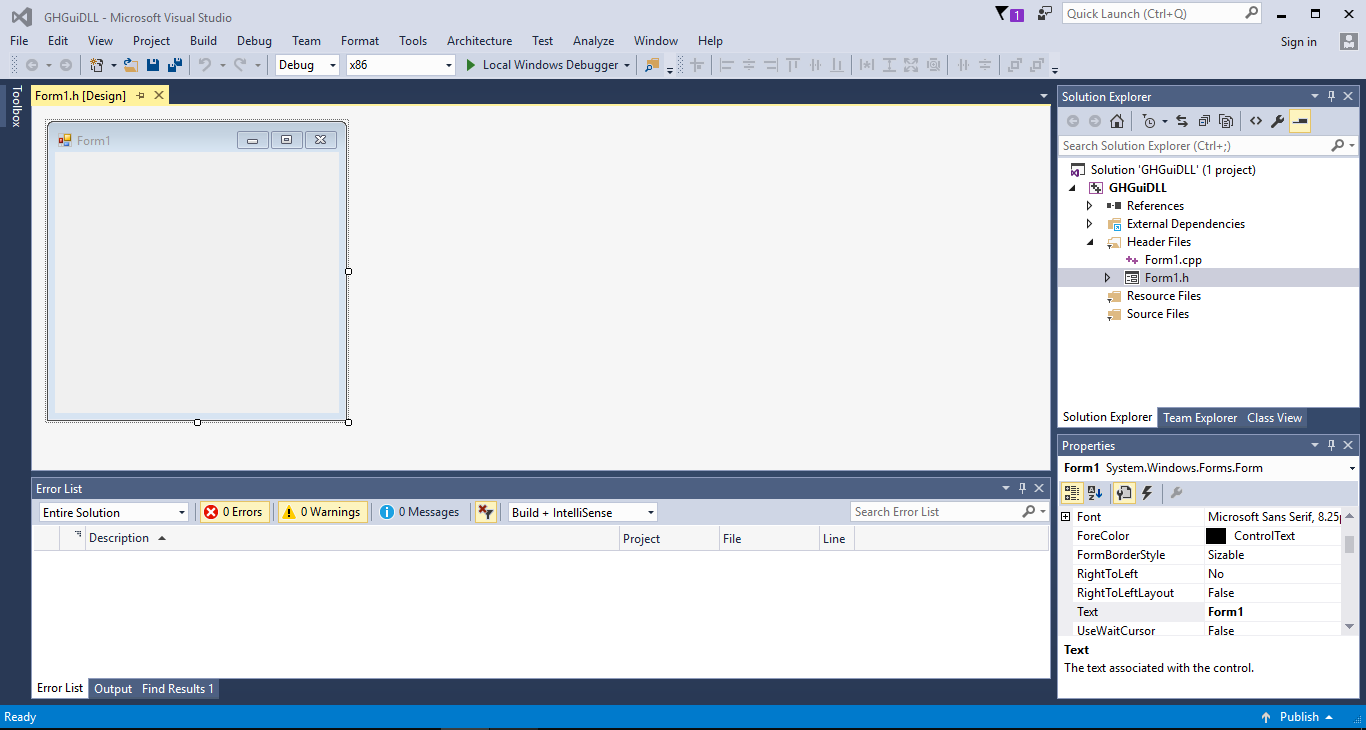1366x730 pixels.
Task: Switch to the Class View tab
Action: click(x=1274, y=418)
